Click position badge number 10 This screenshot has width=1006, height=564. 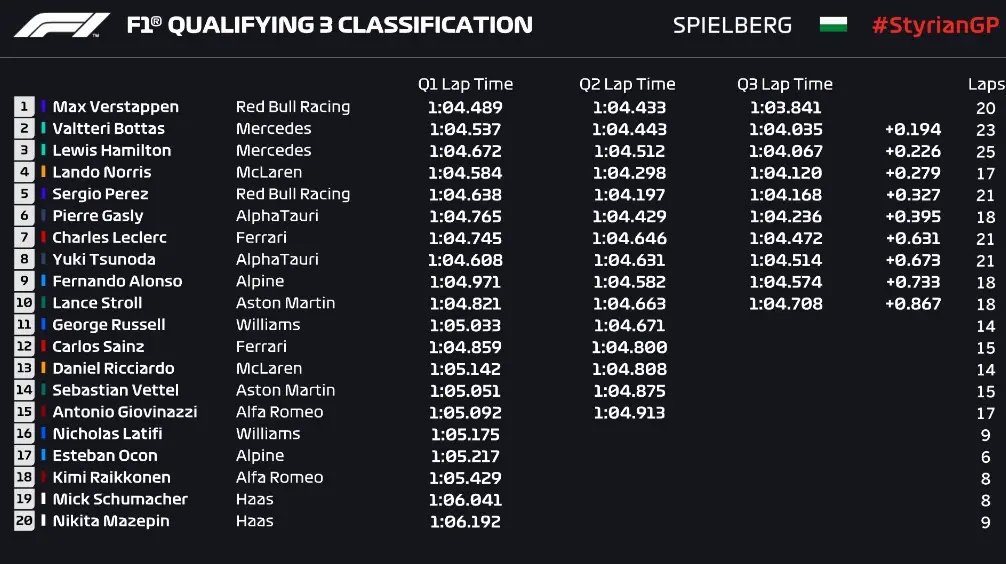(24, 303)
